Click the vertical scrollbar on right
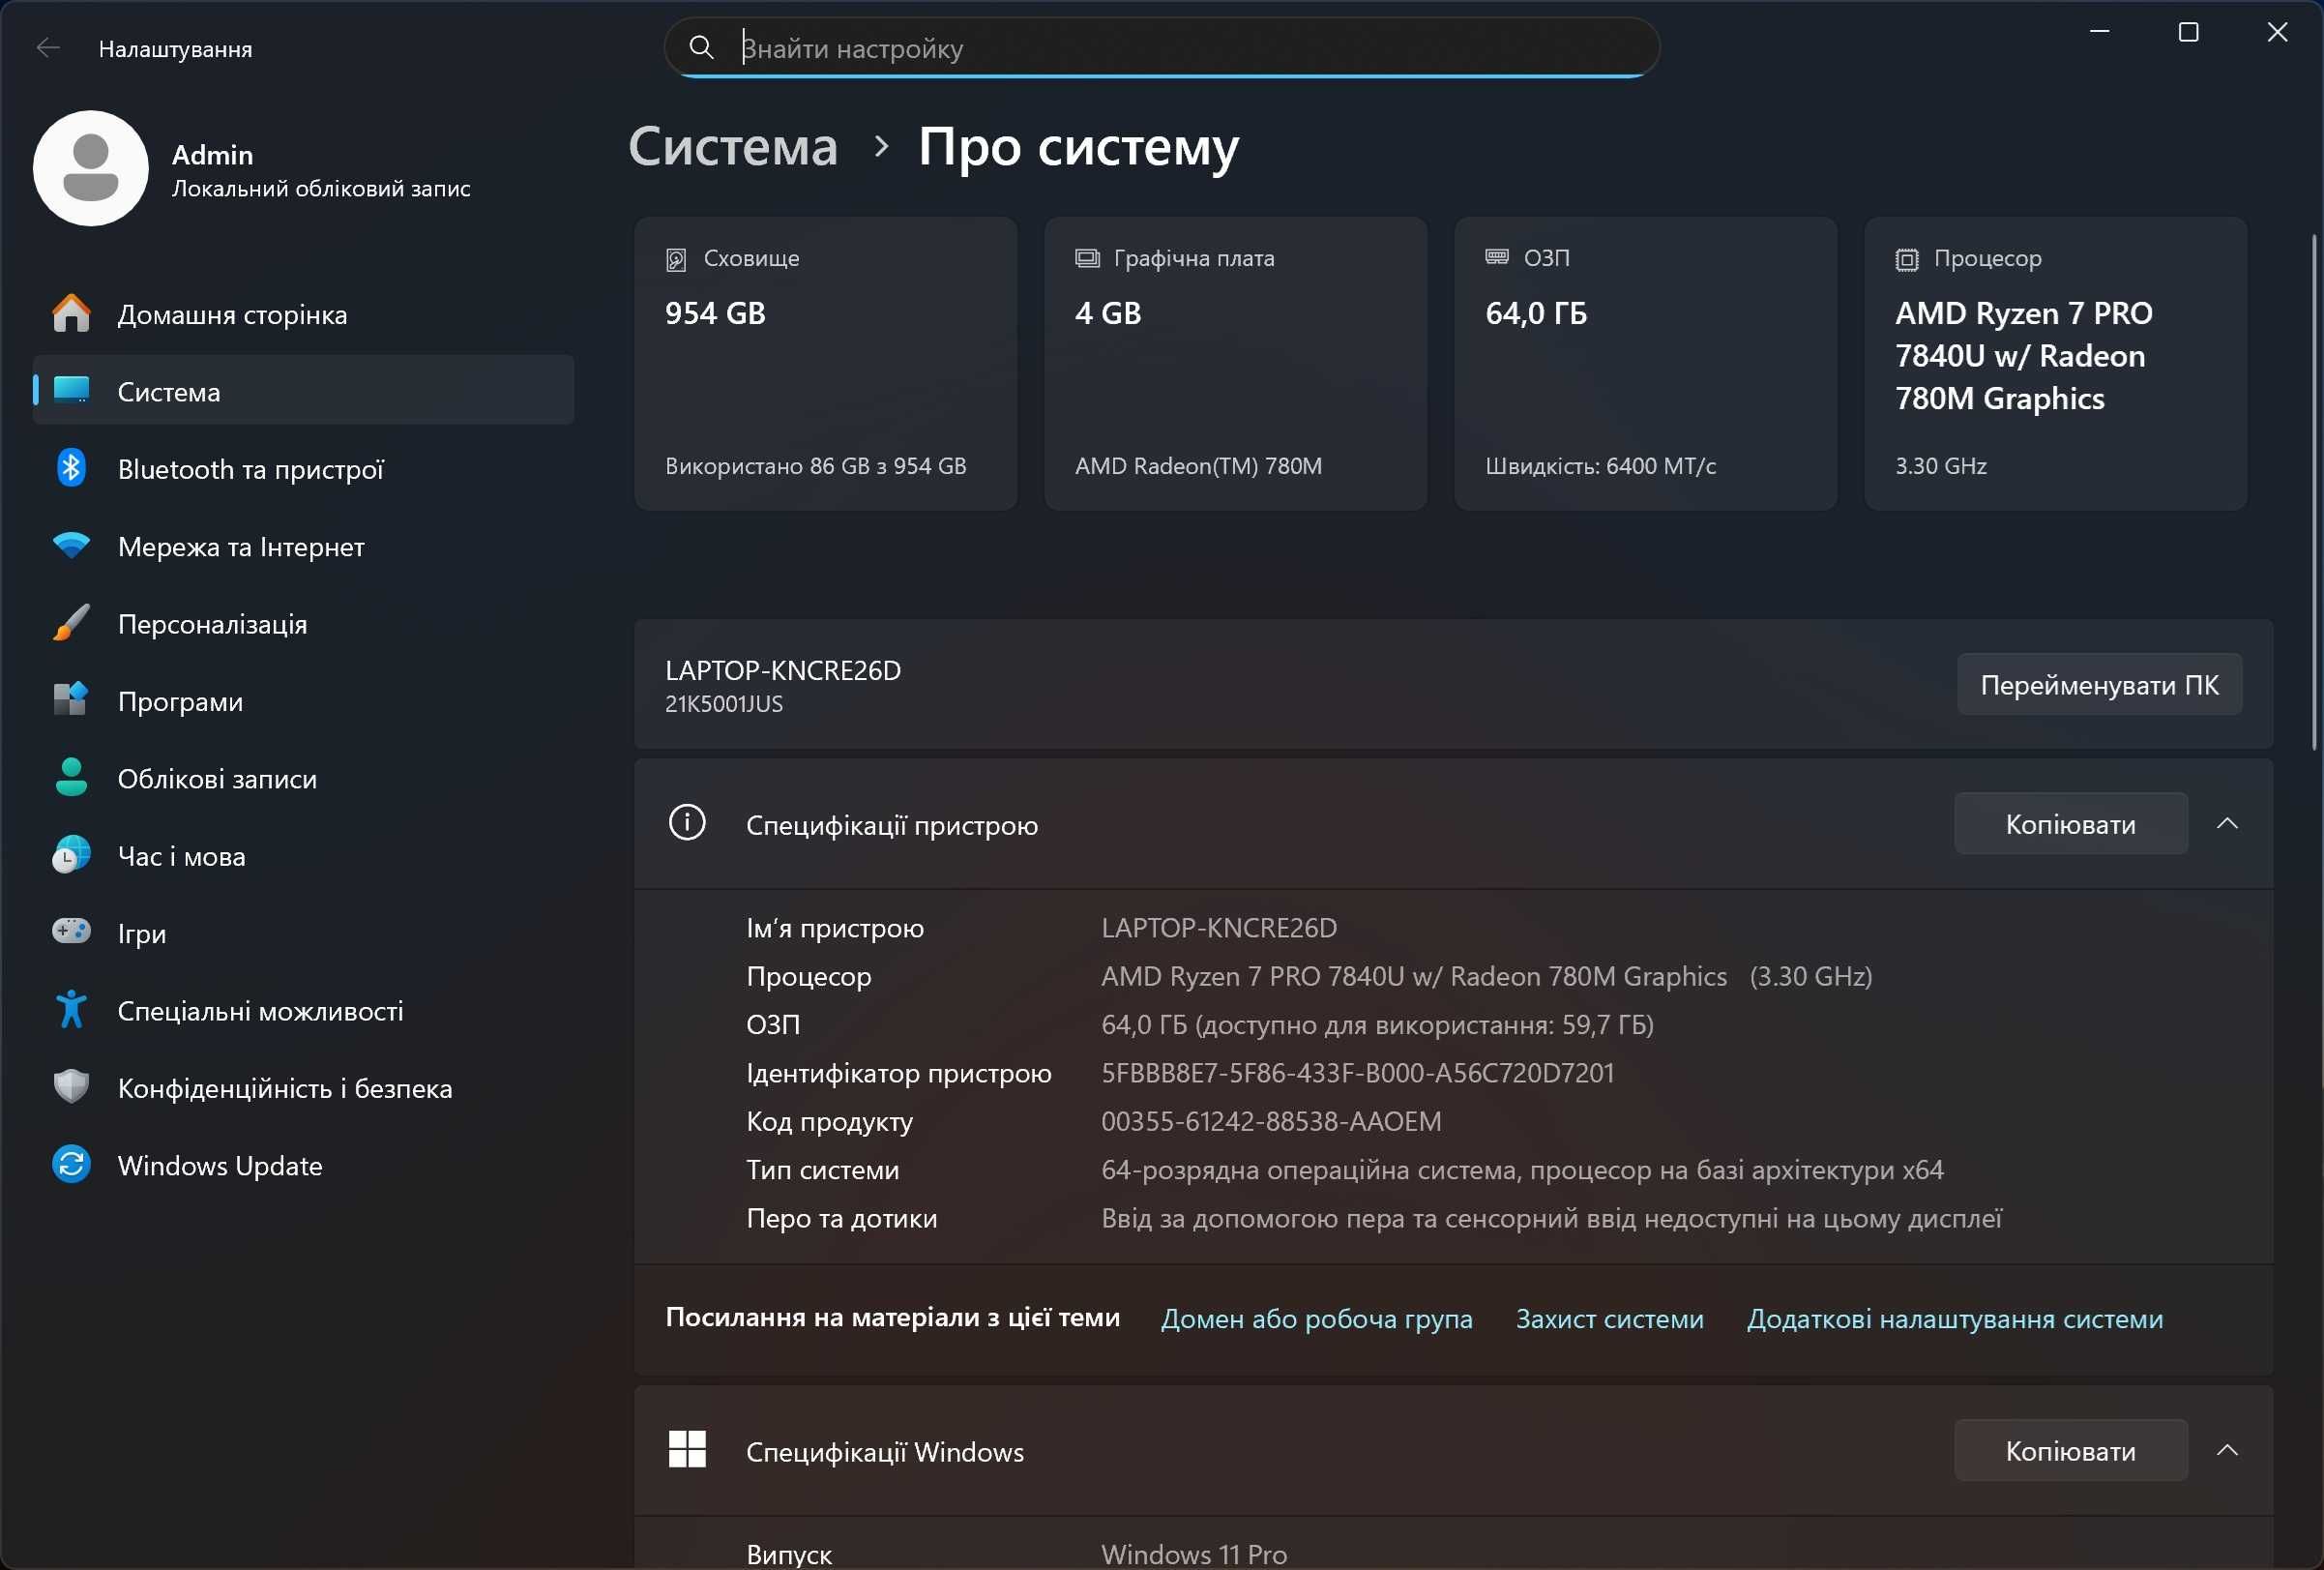The width and height of the screenshot is (2324, 1570). pos(2314,491)
